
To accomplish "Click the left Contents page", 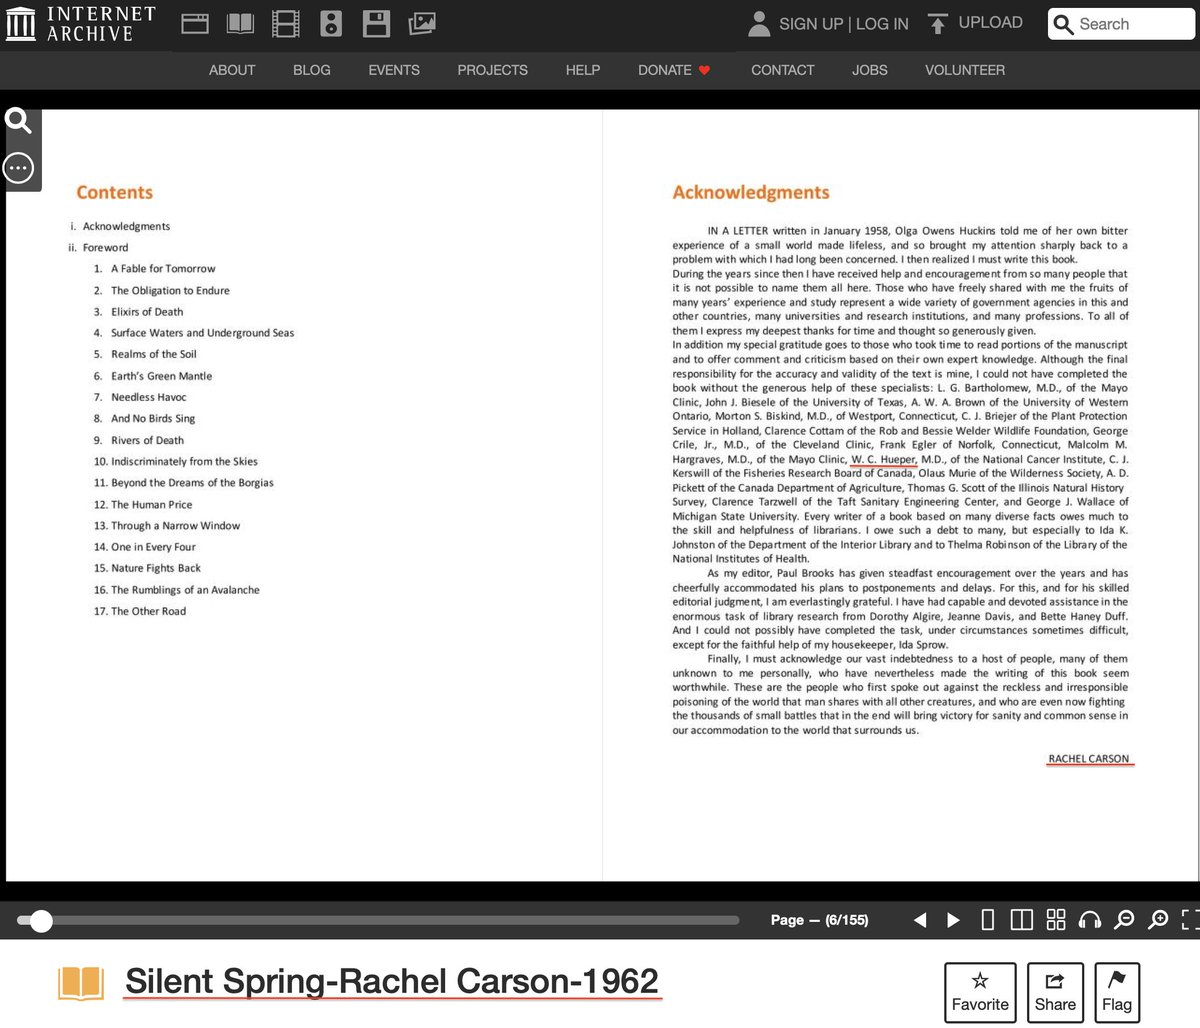I will click(304, 495).
